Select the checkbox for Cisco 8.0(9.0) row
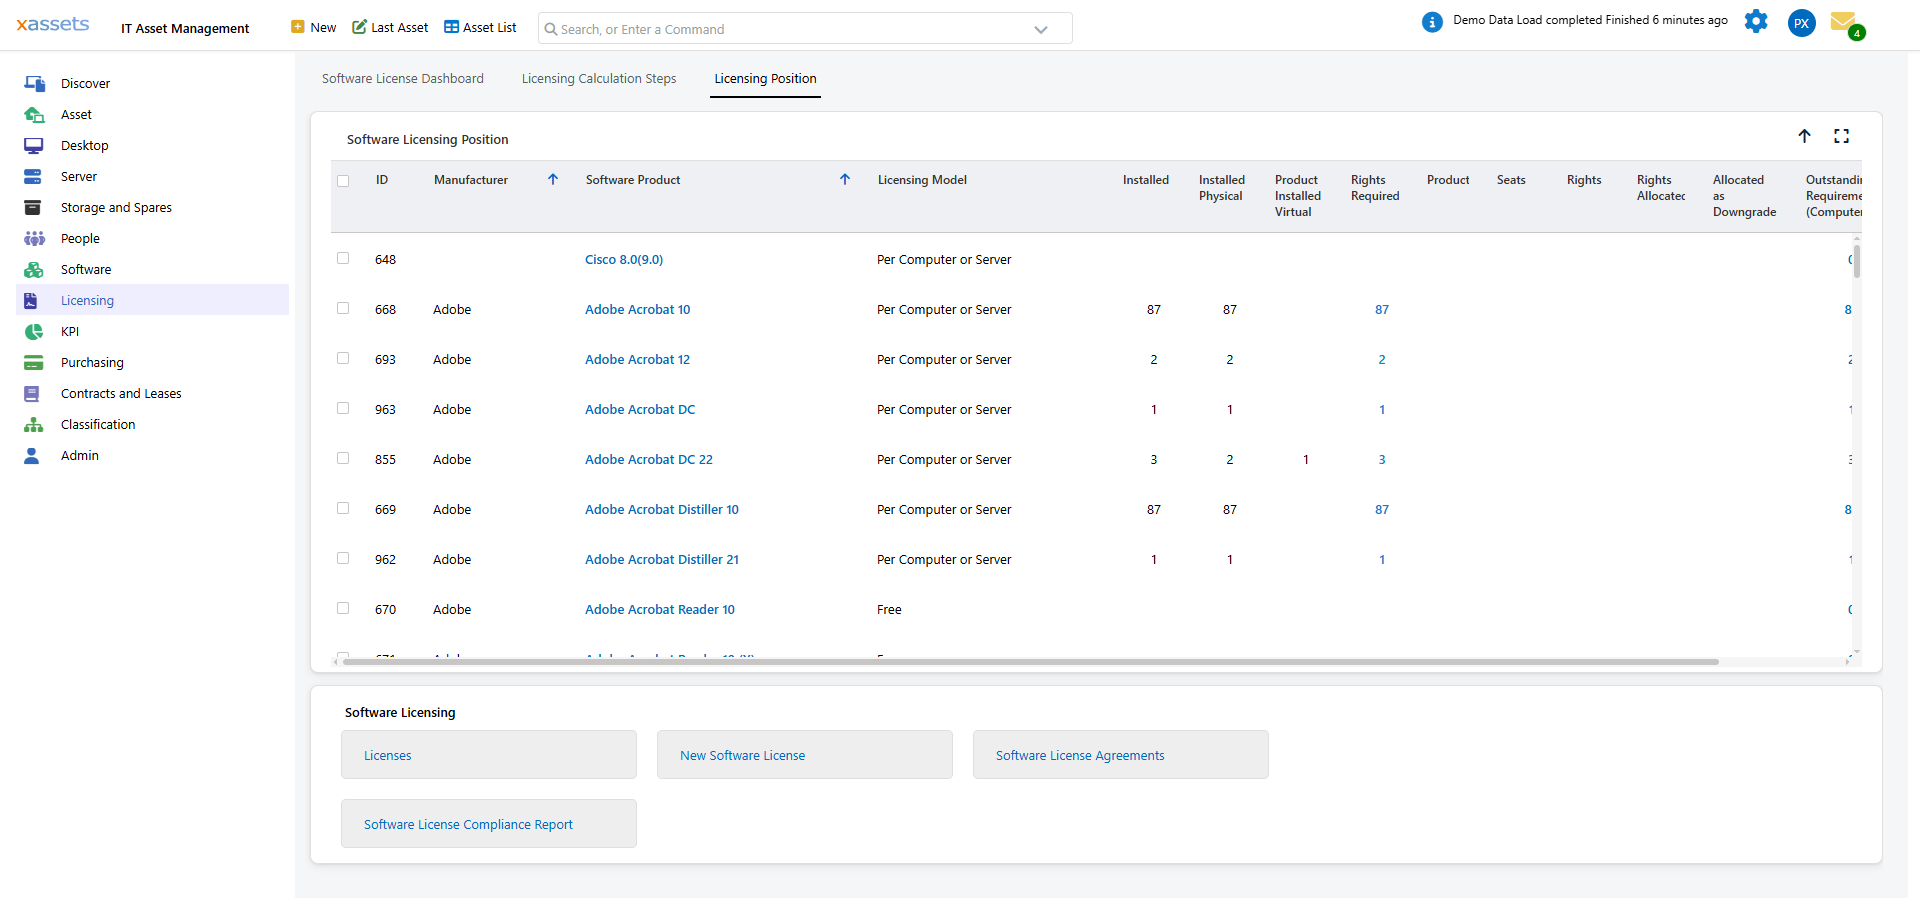Image resolution: width=1920 pixels, height=911 pixels. coord(343,259)
